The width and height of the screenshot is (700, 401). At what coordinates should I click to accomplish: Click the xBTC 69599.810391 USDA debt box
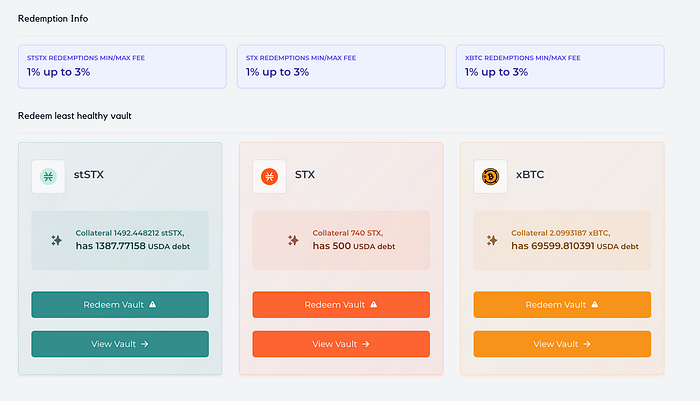click(562, 240)
